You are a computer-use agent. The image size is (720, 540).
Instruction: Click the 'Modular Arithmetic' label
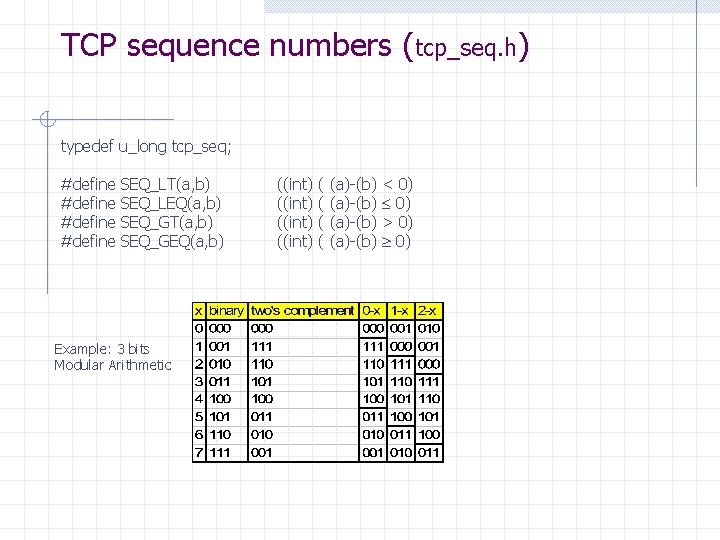point(112,365)
